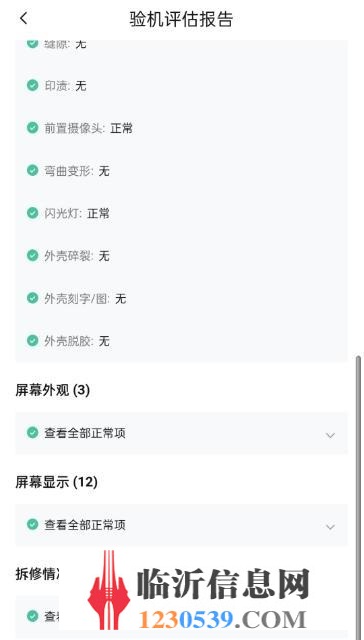Screen dimensions: 364x640
Task: Click green check icon beside 外壳脱胶
Action: (x=33, y=341)
